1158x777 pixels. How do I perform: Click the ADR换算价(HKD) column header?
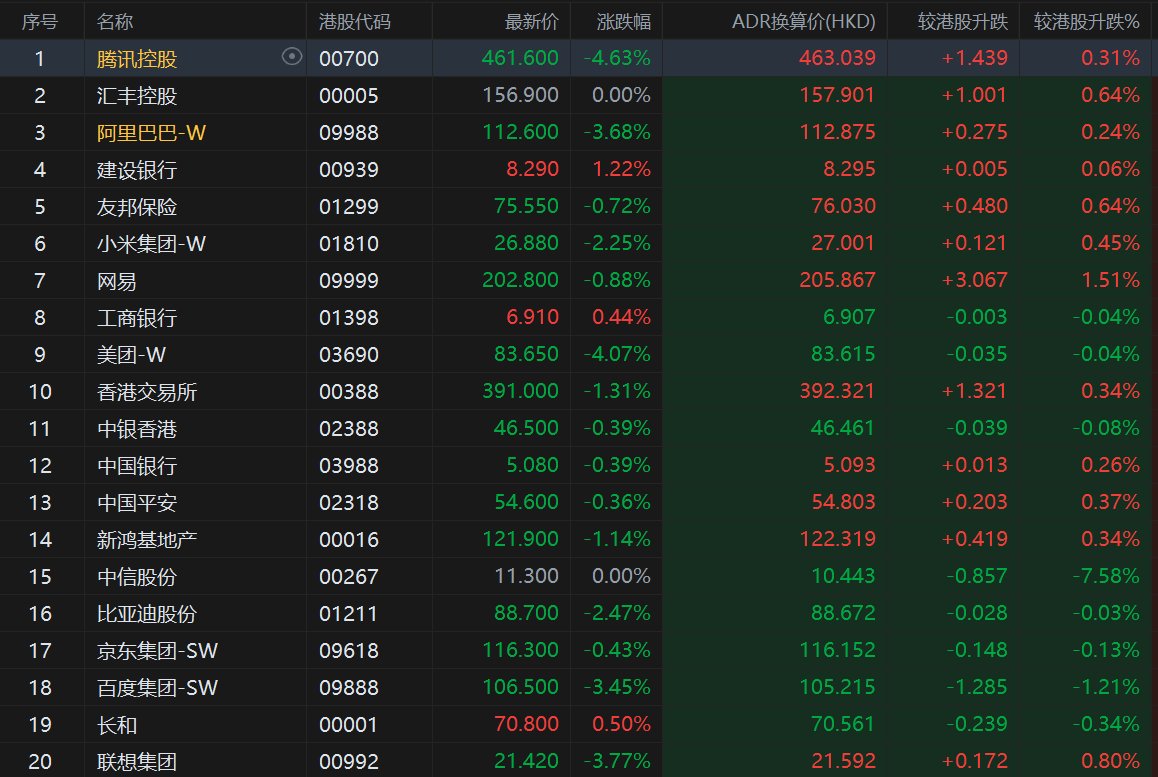coord(803,21)
